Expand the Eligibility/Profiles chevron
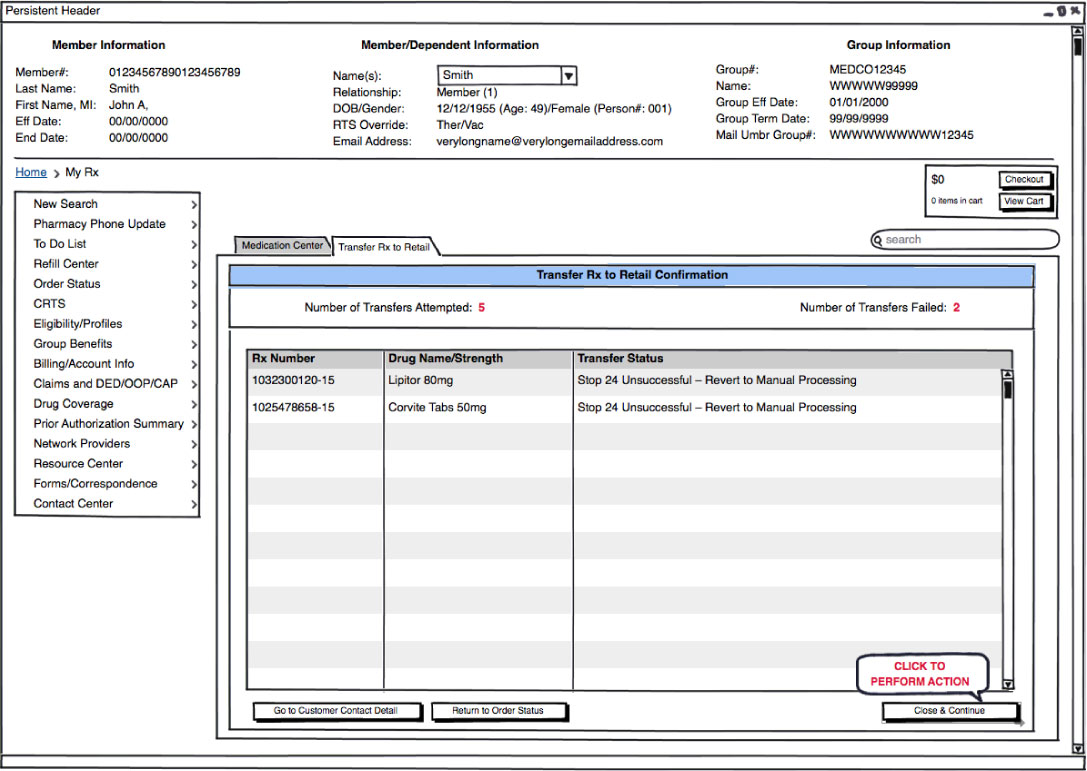 tap(193, 324)
